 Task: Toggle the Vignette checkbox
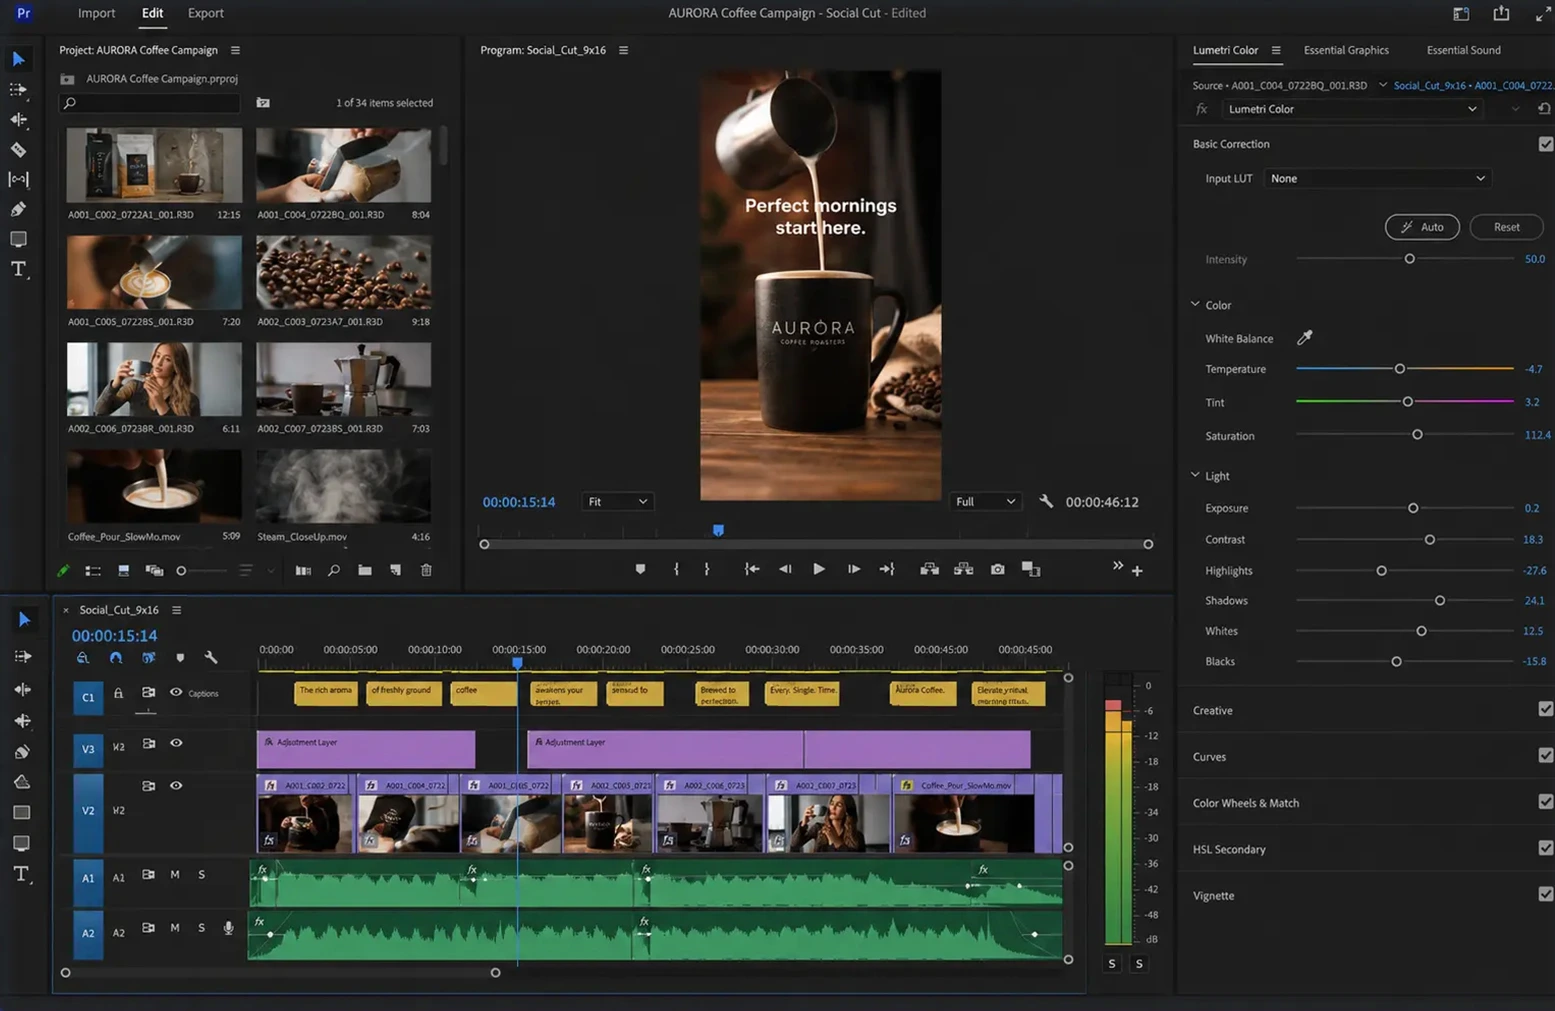point(1546,894)
